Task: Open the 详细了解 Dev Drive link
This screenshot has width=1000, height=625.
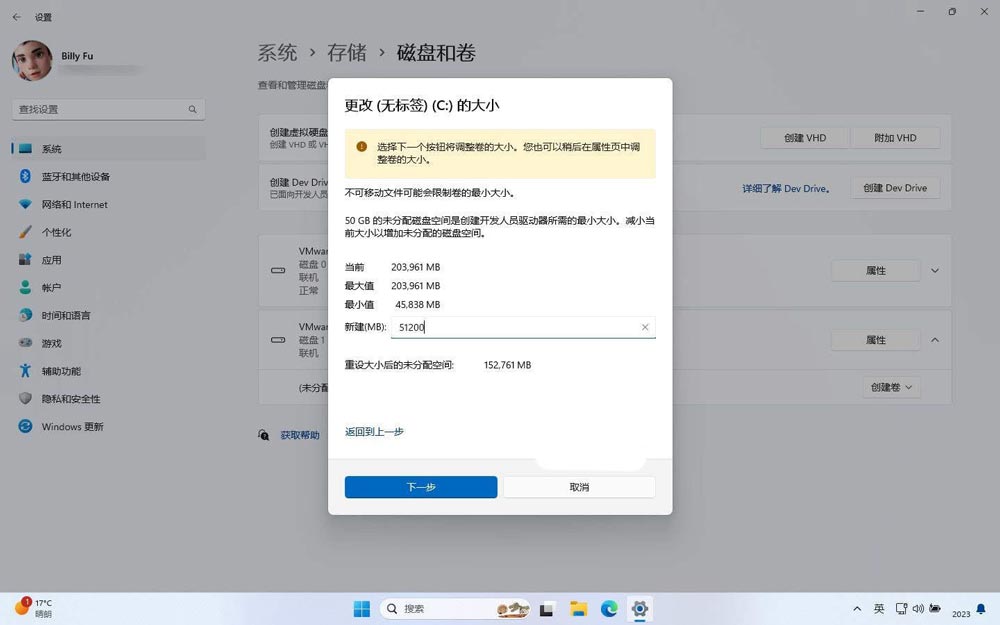Action: [786, 188]
